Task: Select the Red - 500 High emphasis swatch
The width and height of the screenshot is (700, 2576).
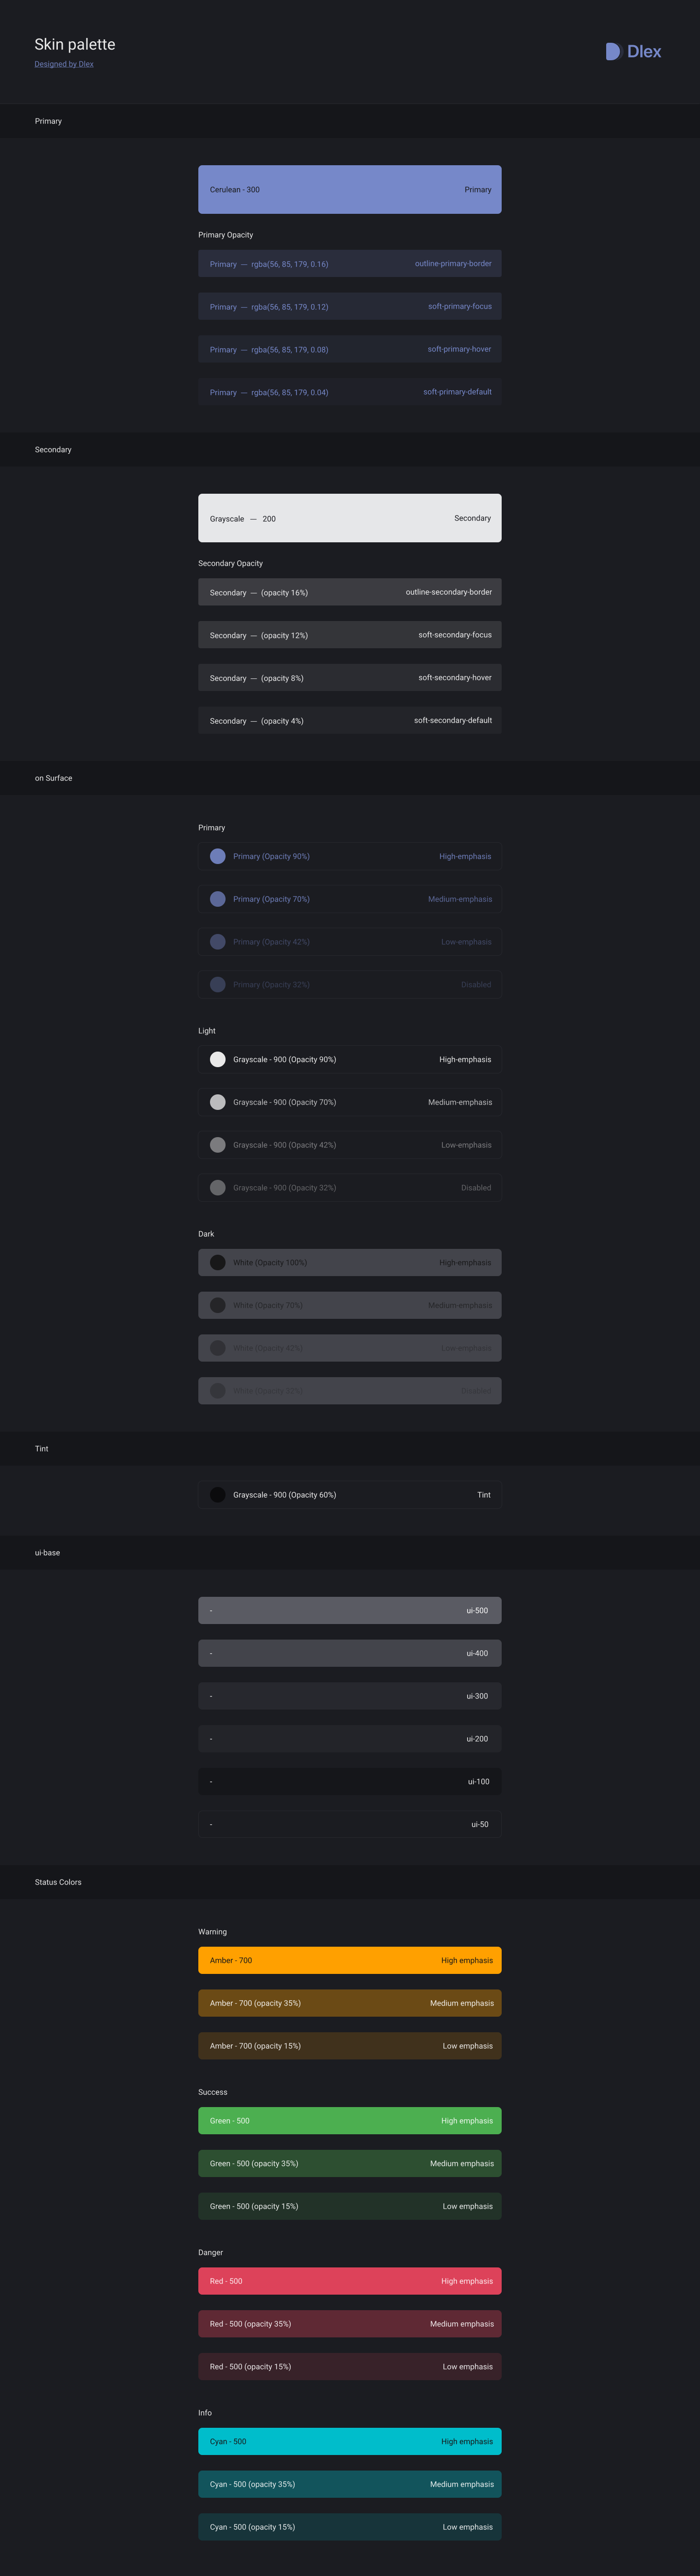Action: point(350,2281)
